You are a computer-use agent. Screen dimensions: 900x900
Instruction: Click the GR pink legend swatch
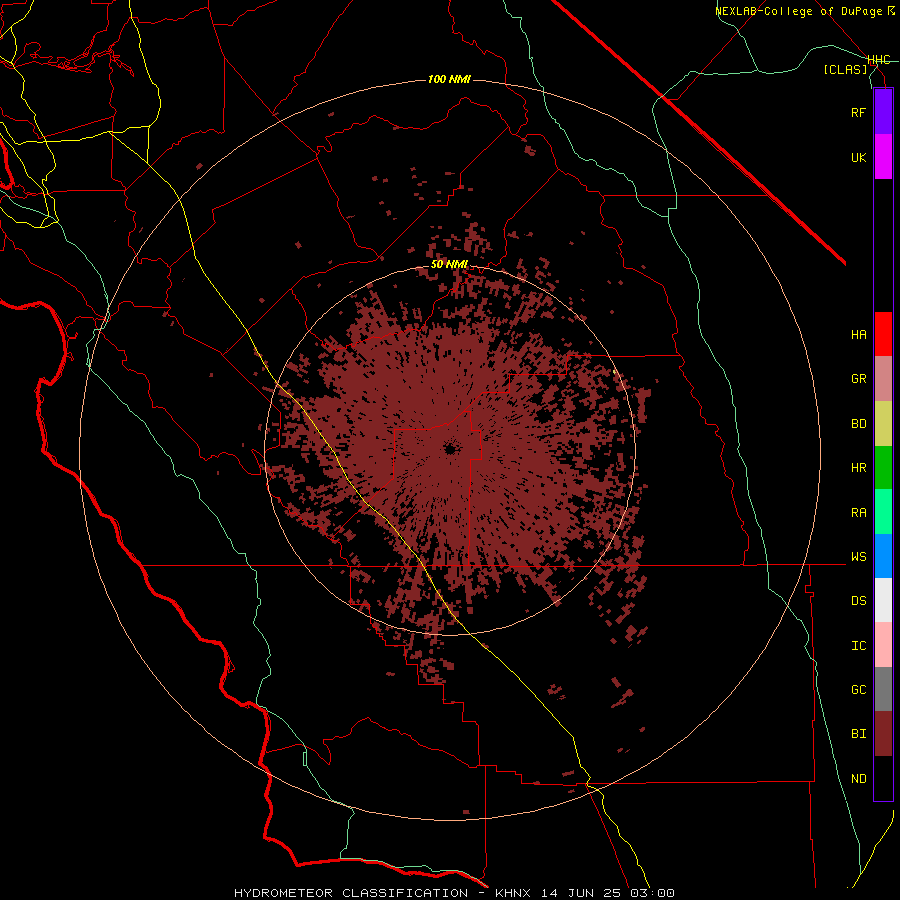click(x=883, y=378)
